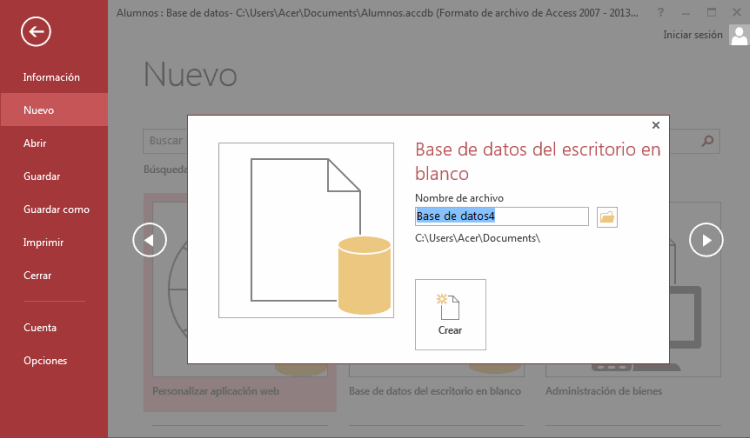Open the Cuenta settings page

point(40,327)
